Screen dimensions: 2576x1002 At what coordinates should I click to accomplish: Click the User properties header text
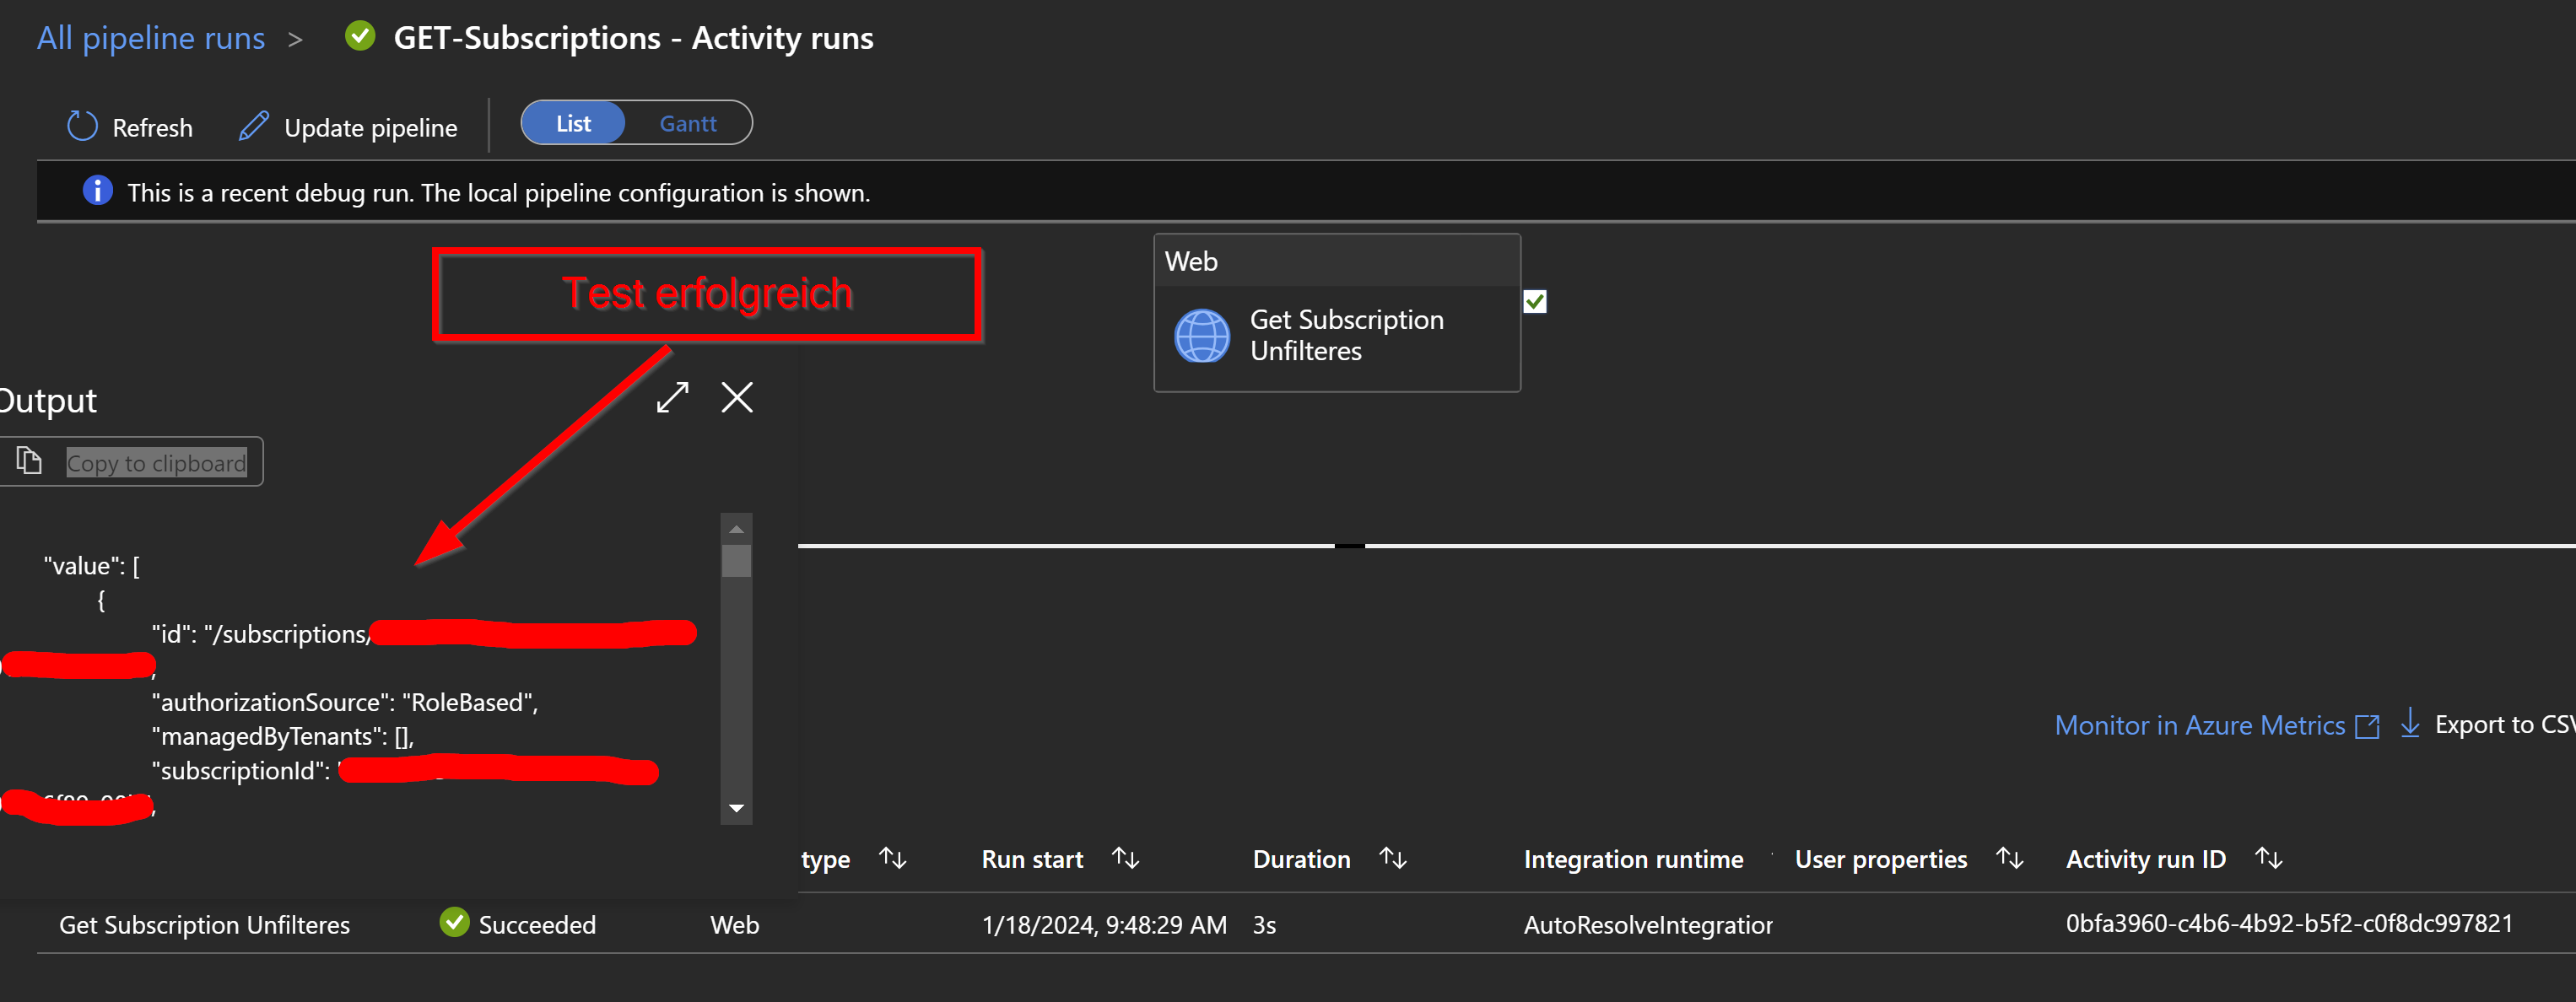(1880, 859)
